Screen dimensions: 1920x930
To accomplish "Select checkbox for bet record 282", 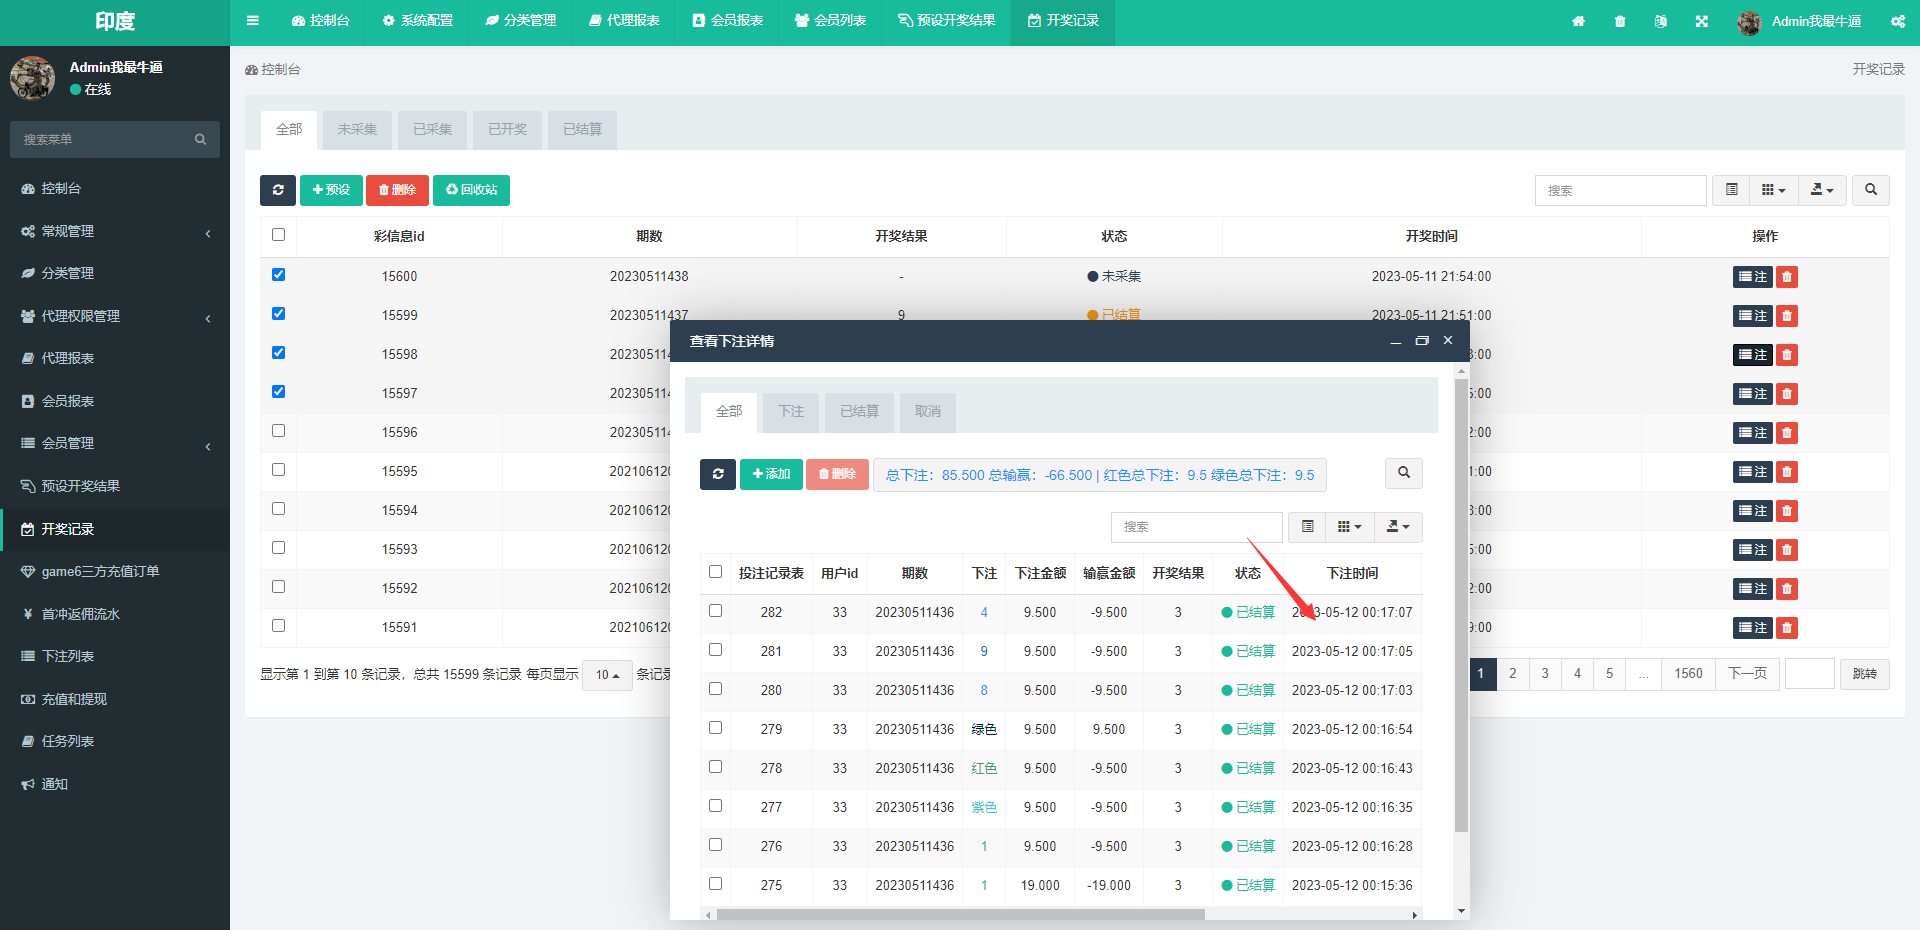I will click(716, 611).
